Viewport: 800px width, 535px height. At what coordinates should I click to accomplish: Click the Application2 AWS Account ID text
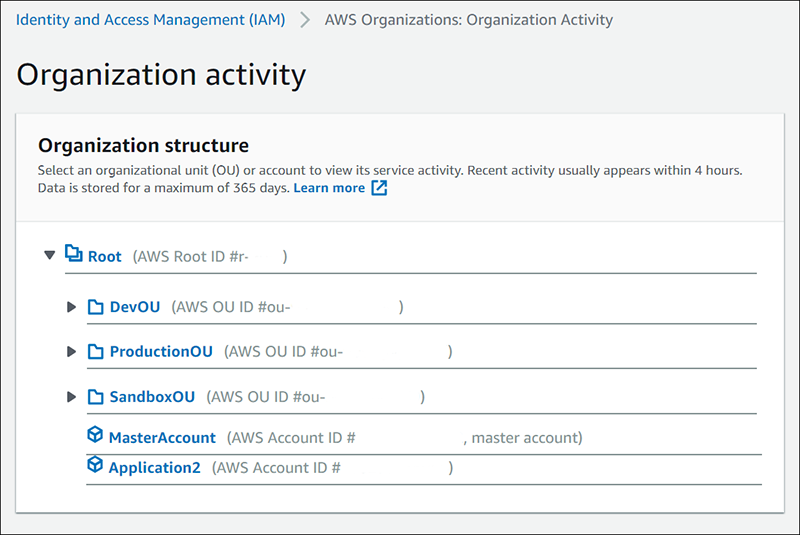[x=332, y=468]
